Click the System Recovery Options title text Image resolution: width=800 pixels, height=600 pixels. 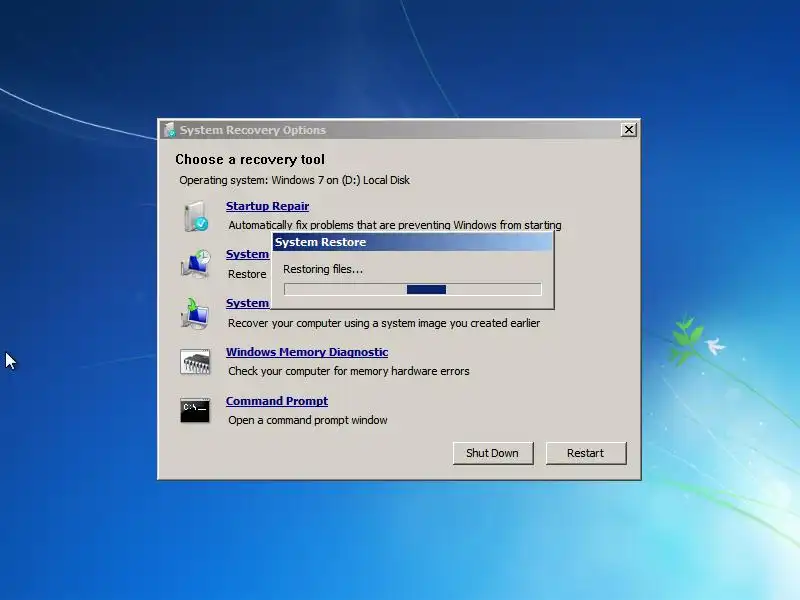253,130
